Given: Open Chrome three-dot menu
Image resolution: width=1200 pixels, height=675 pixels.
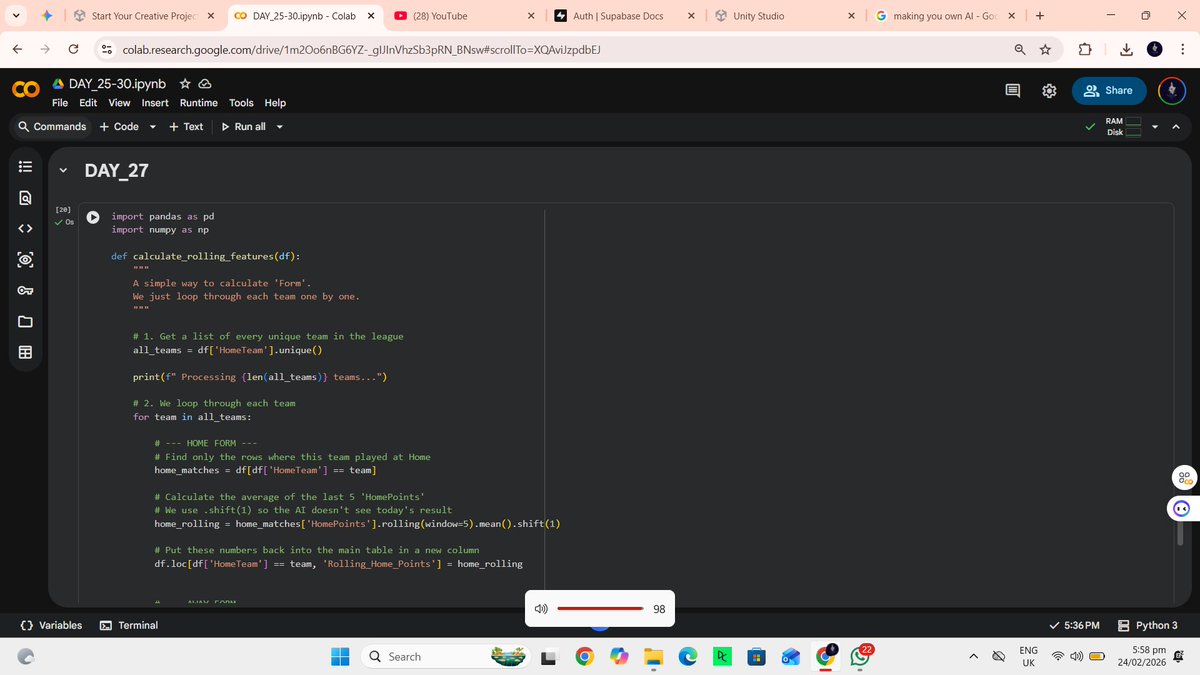Looking at the screenshot, I should [1181, 49].
